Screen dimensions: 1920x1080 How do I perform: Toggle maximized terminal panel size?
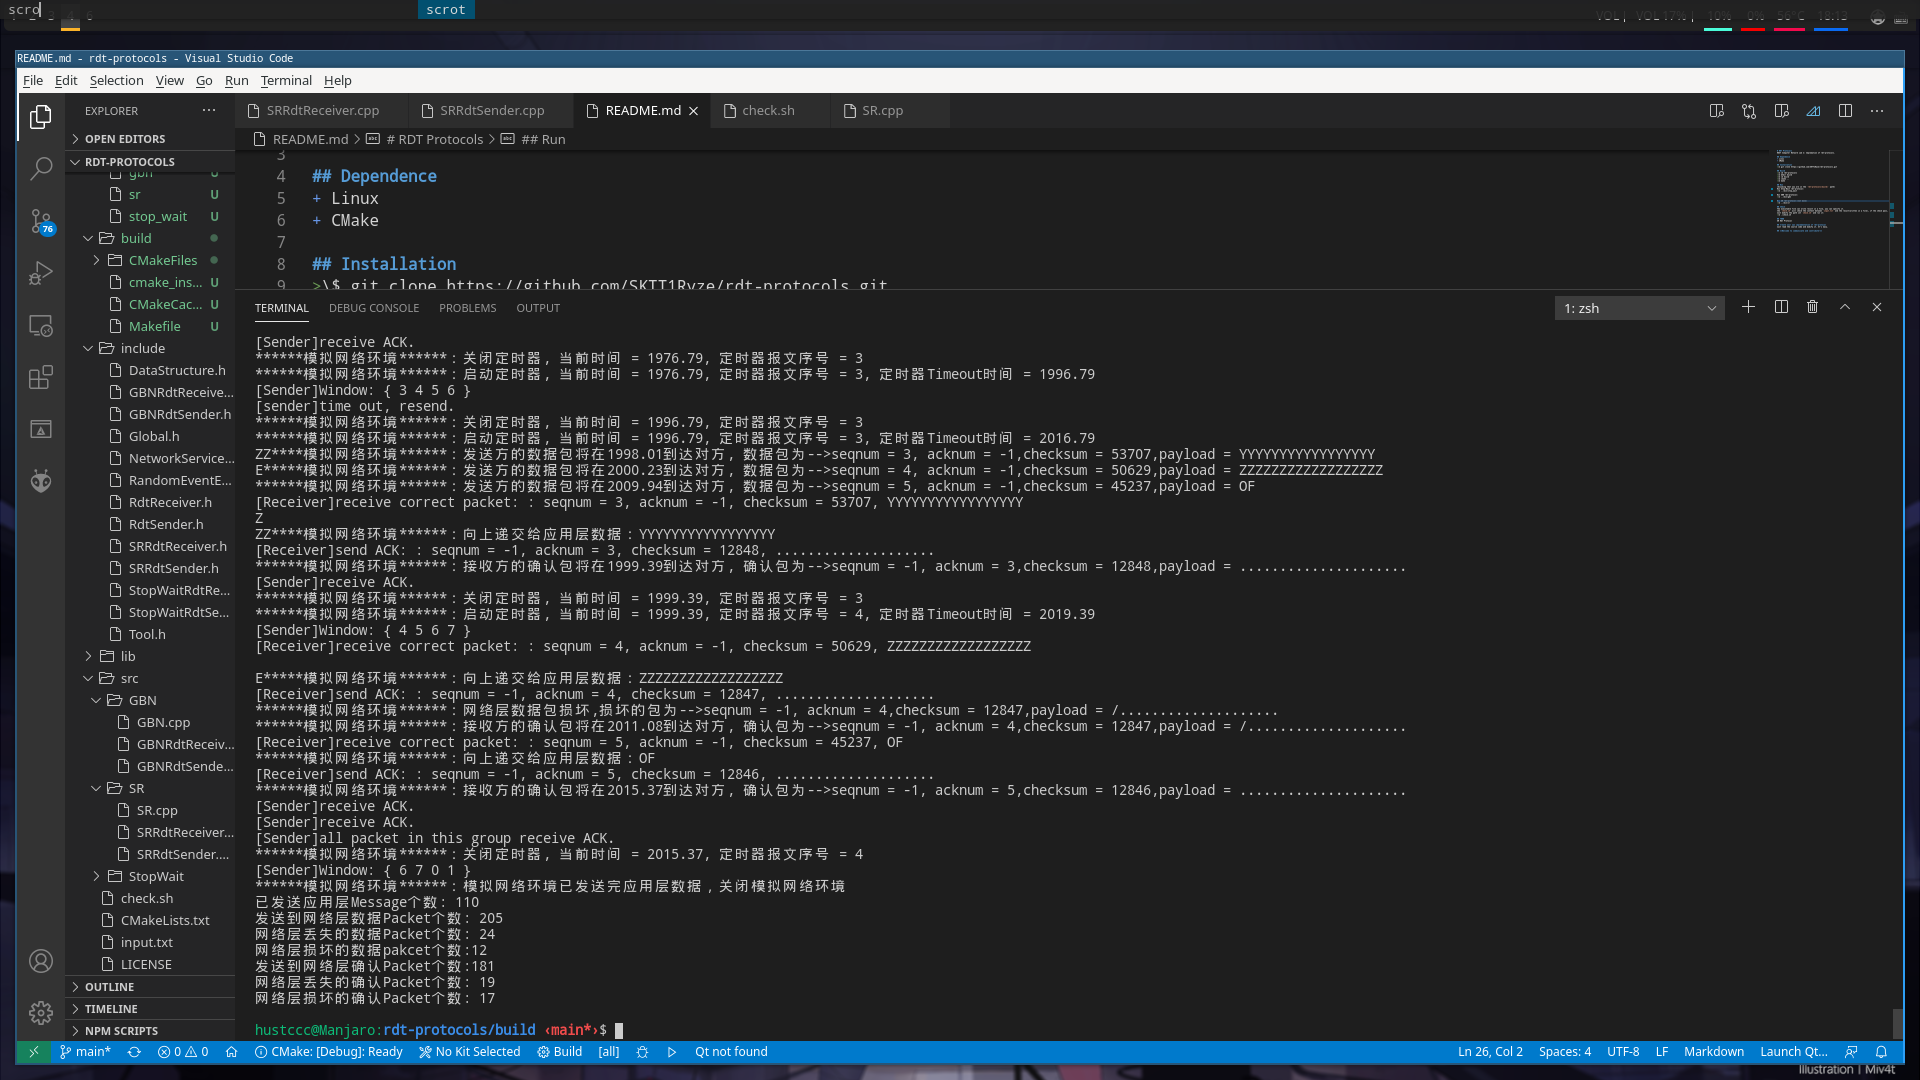click(1845, 307)
